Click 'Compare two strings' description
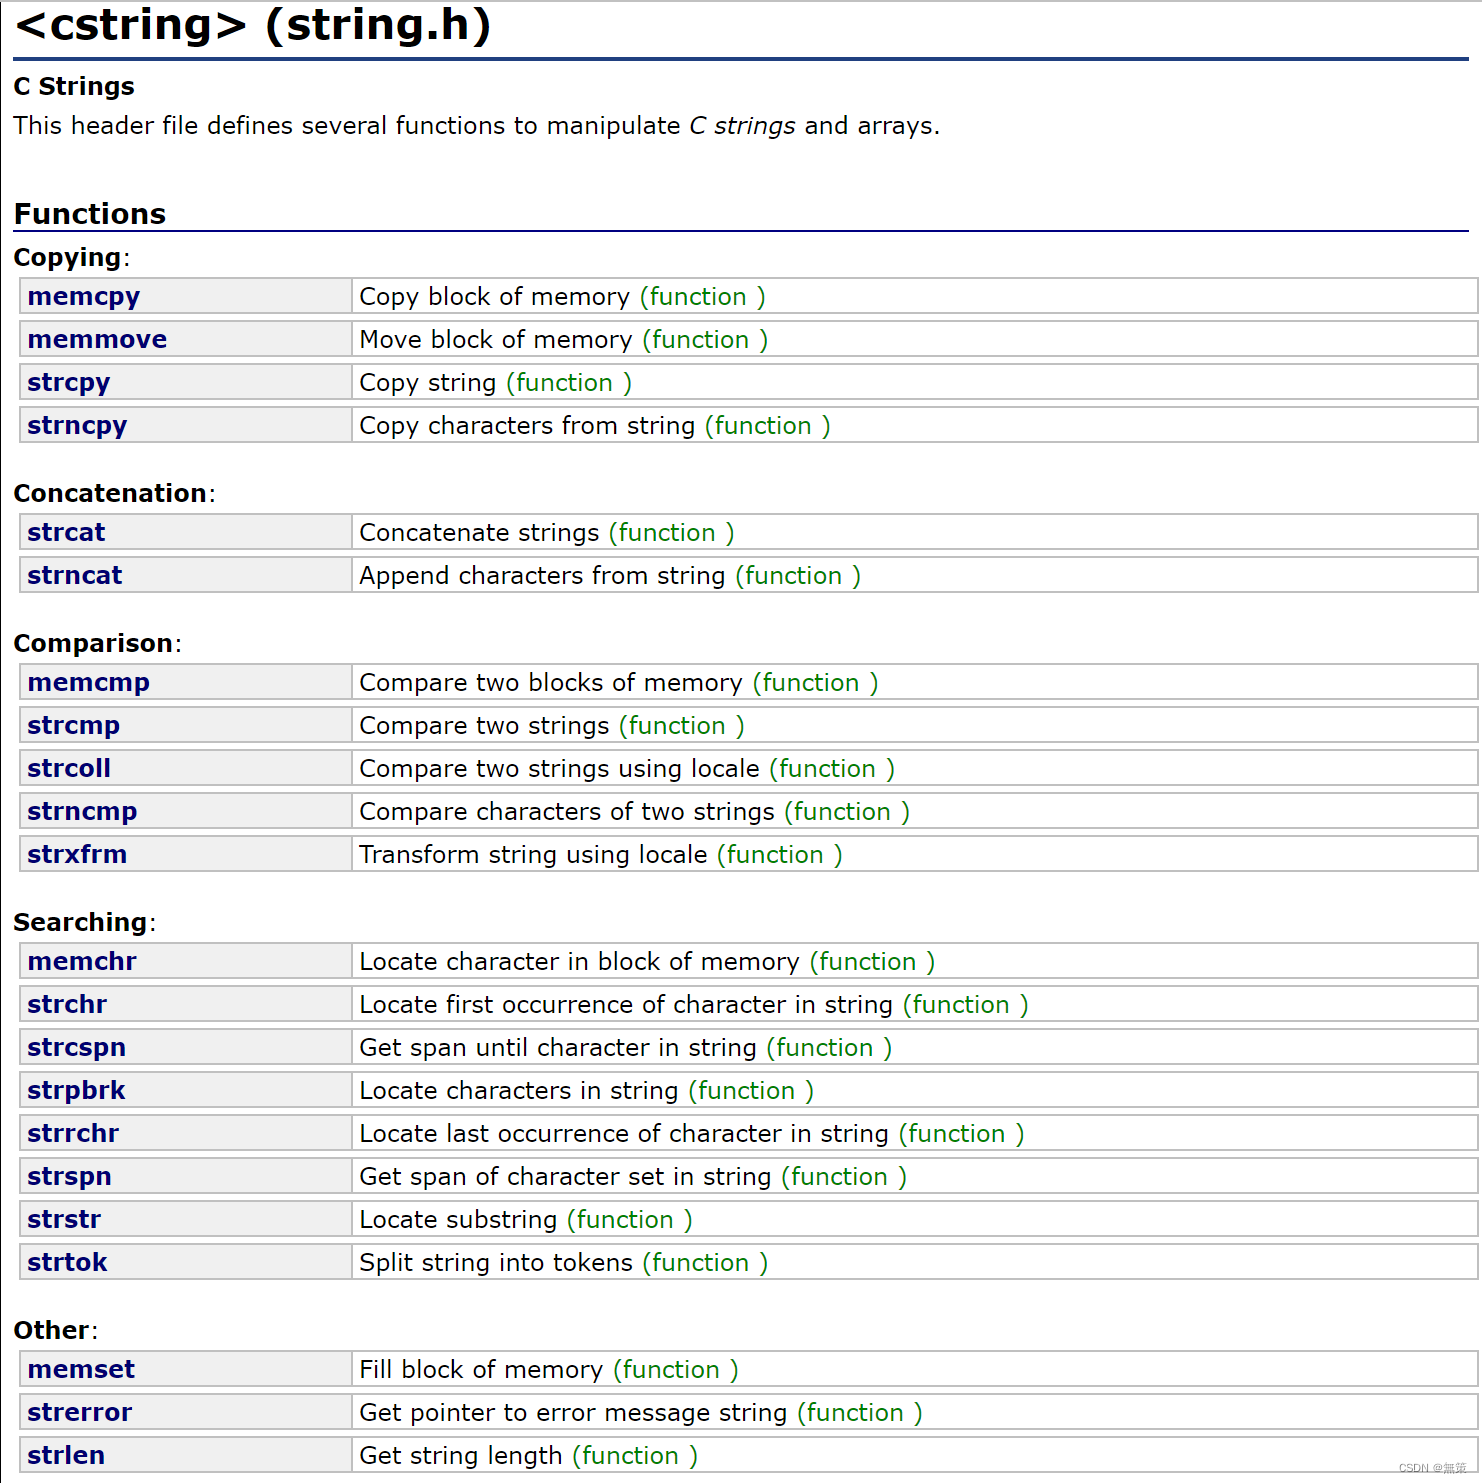The height and width of the screenshot is (1483, 1482). point(485,726)
